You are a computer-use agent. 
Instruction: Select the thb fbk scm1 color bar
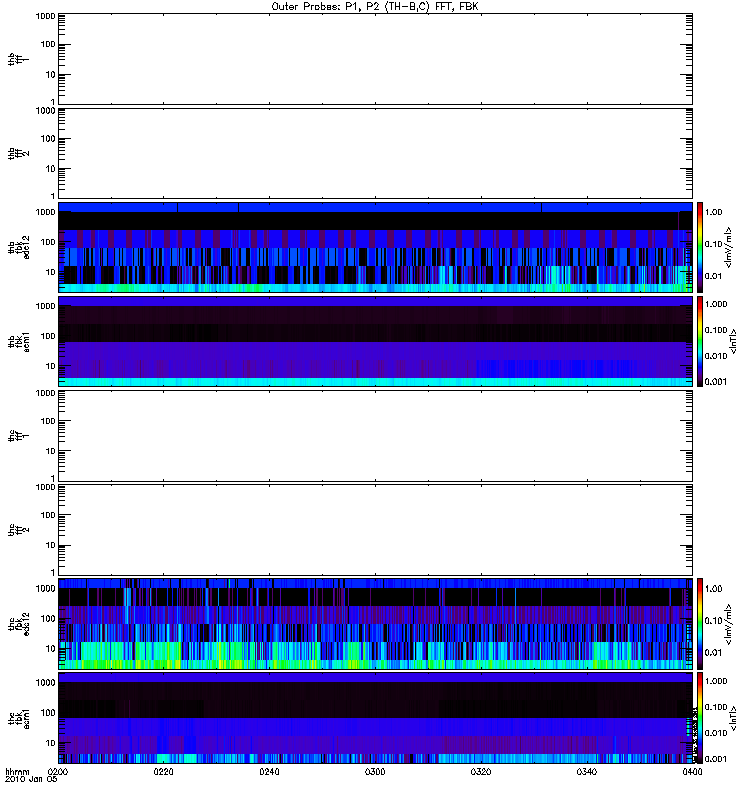coord(700,341)
